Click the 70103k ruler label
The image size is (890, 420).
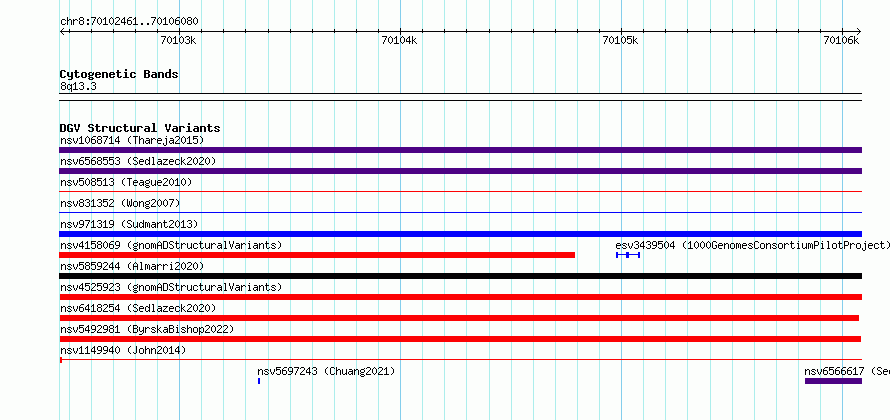click(178, 40)
